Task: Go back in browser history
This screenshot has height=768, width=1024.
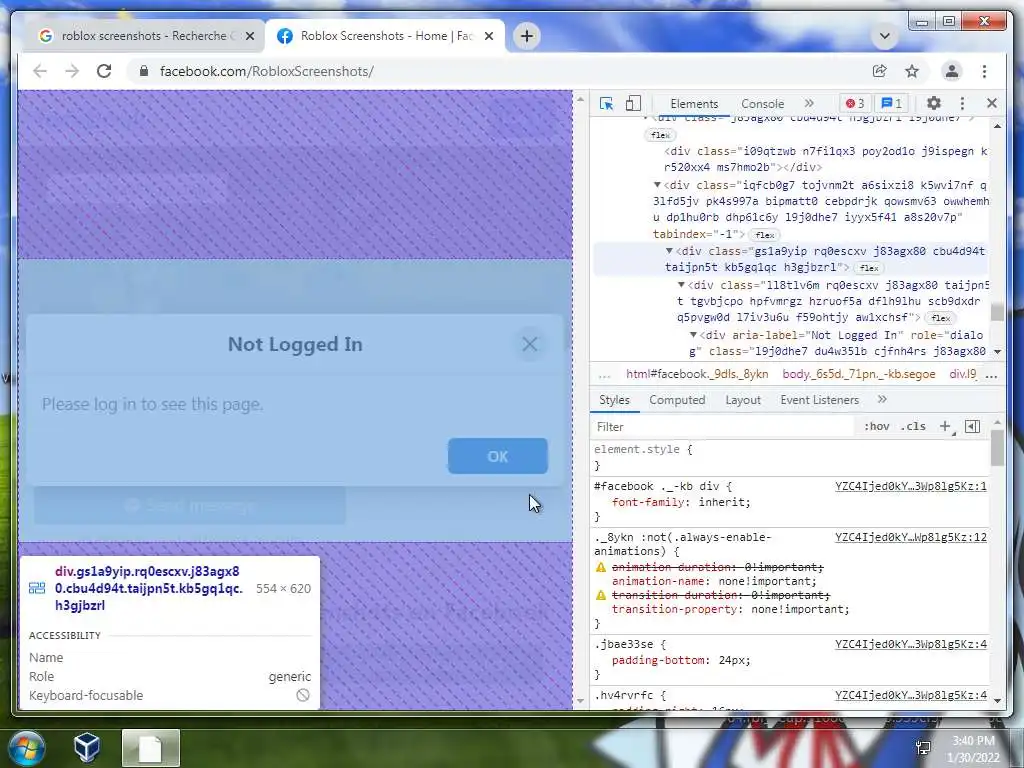Action: click(40, 71)
